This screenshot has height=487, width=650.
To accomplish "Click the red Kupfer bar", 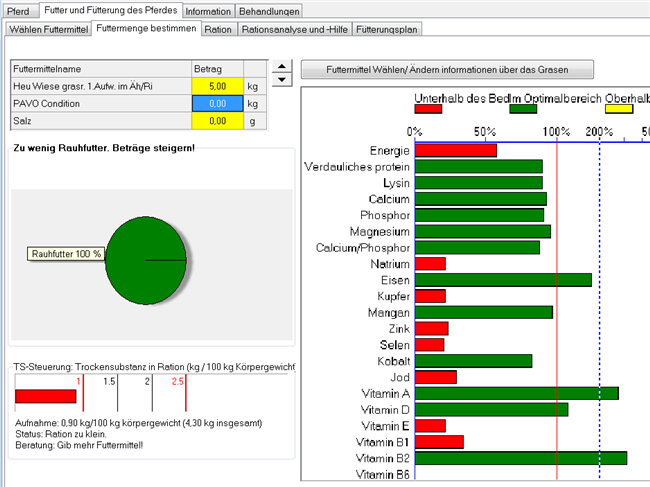I will coord(430,296).
